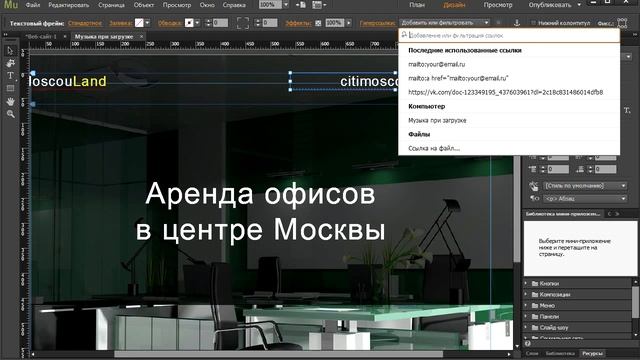640x360 pixels.
Task: Click the anchor icon in control bar
Action: click(517, 23)
